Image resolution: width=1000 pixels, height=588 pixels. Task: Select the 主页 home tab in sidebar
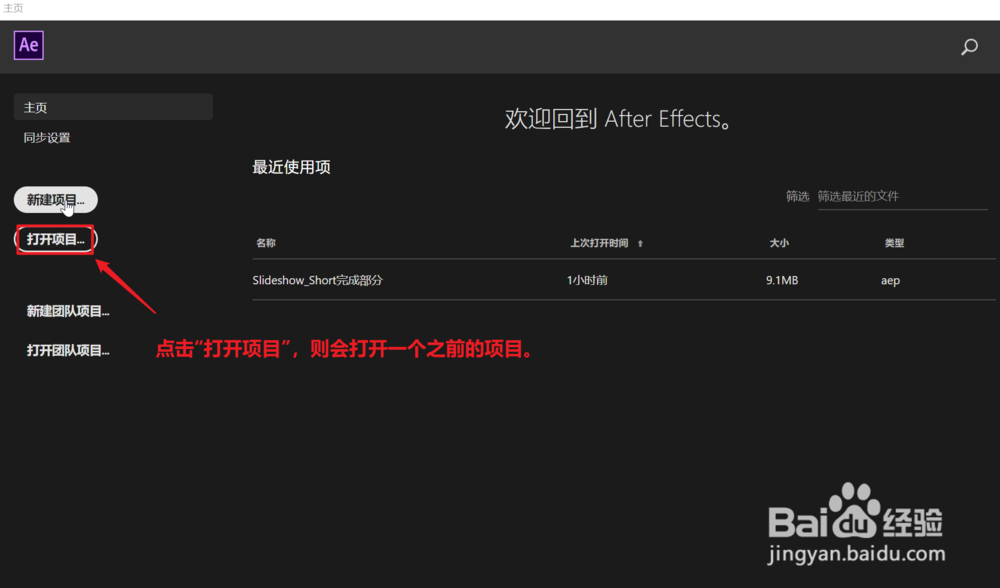pos(113,107)
